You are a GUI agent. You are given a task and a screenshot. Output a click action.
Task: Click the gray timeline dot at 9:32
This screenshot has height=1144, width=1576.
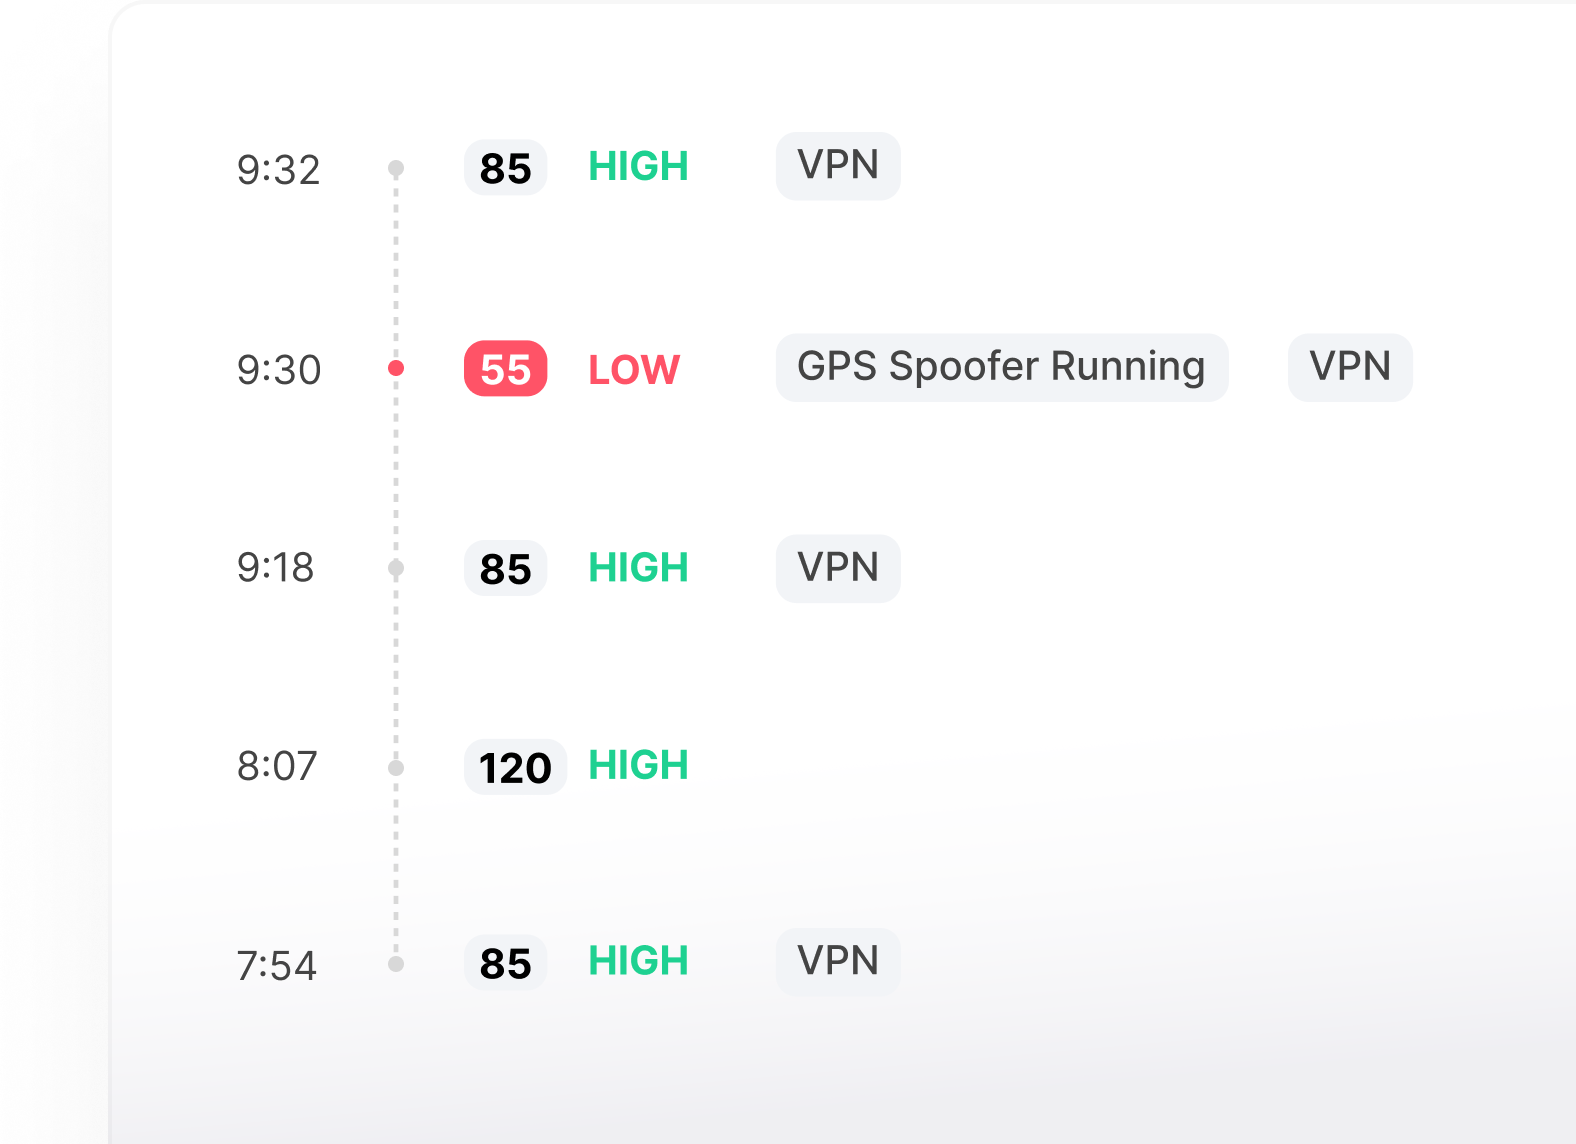click(x=396, y=167)
